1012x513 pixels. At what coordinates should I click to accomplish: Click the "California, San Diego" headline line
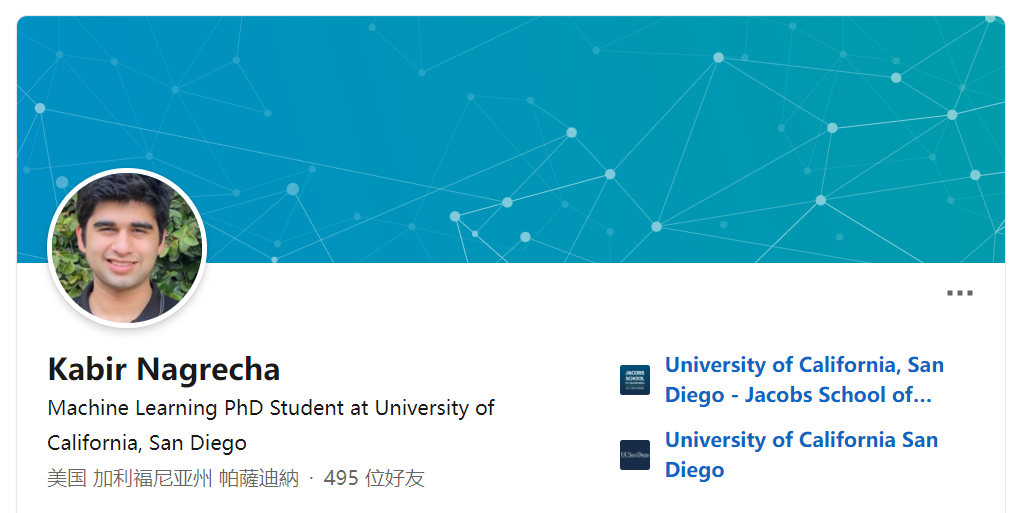click(147, 443)
